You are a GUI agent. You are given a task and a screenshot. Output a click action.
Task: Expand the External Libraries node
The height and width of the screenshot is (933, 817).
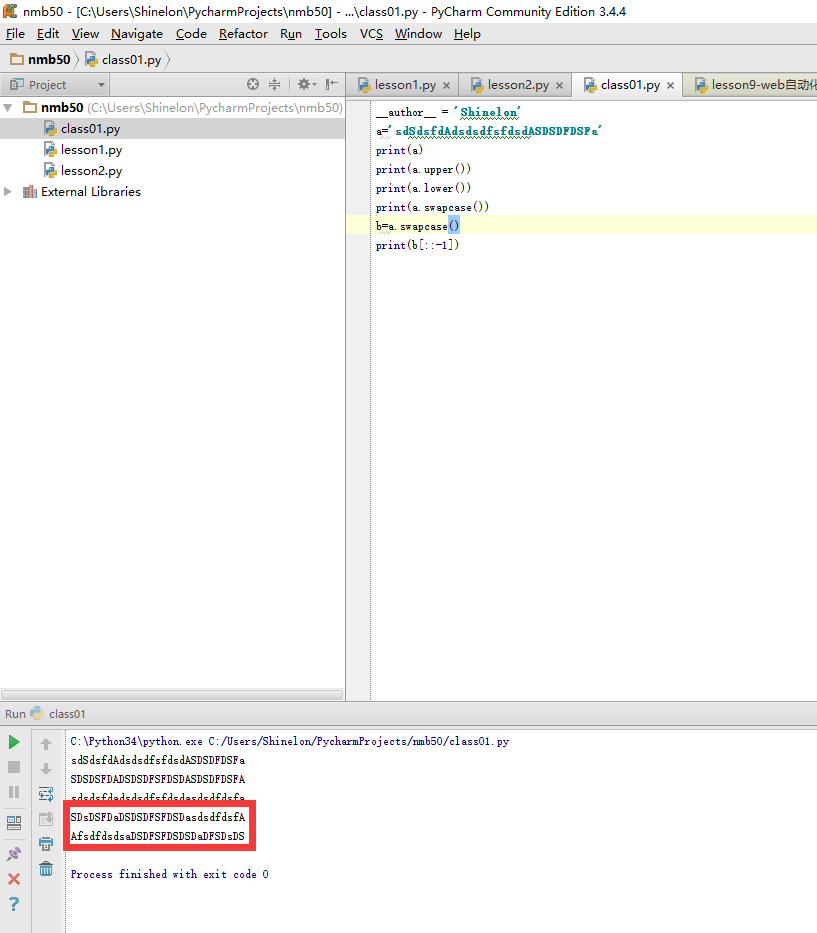pos(9,192)
